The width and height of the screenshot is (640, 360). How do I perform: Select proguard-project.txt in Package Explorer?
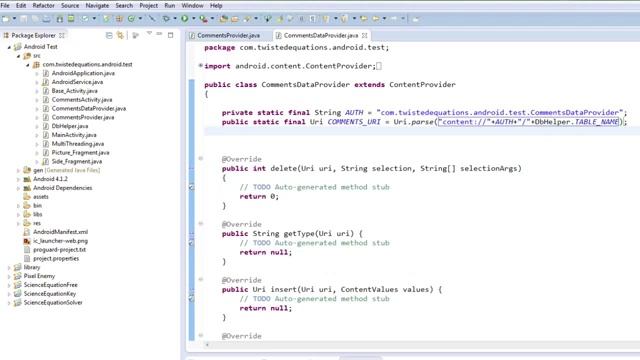[59, 250]
